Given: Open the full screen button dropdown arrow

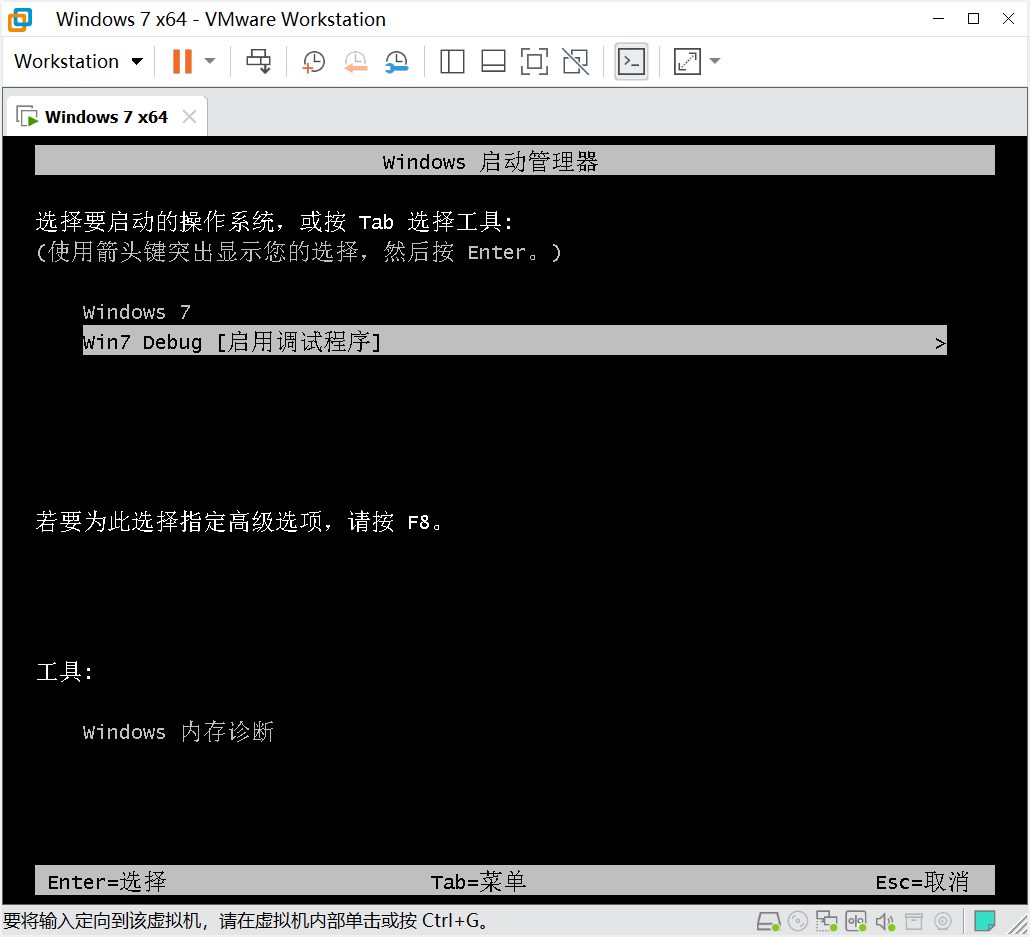Looking at the screenshot, I should (714, 61).
